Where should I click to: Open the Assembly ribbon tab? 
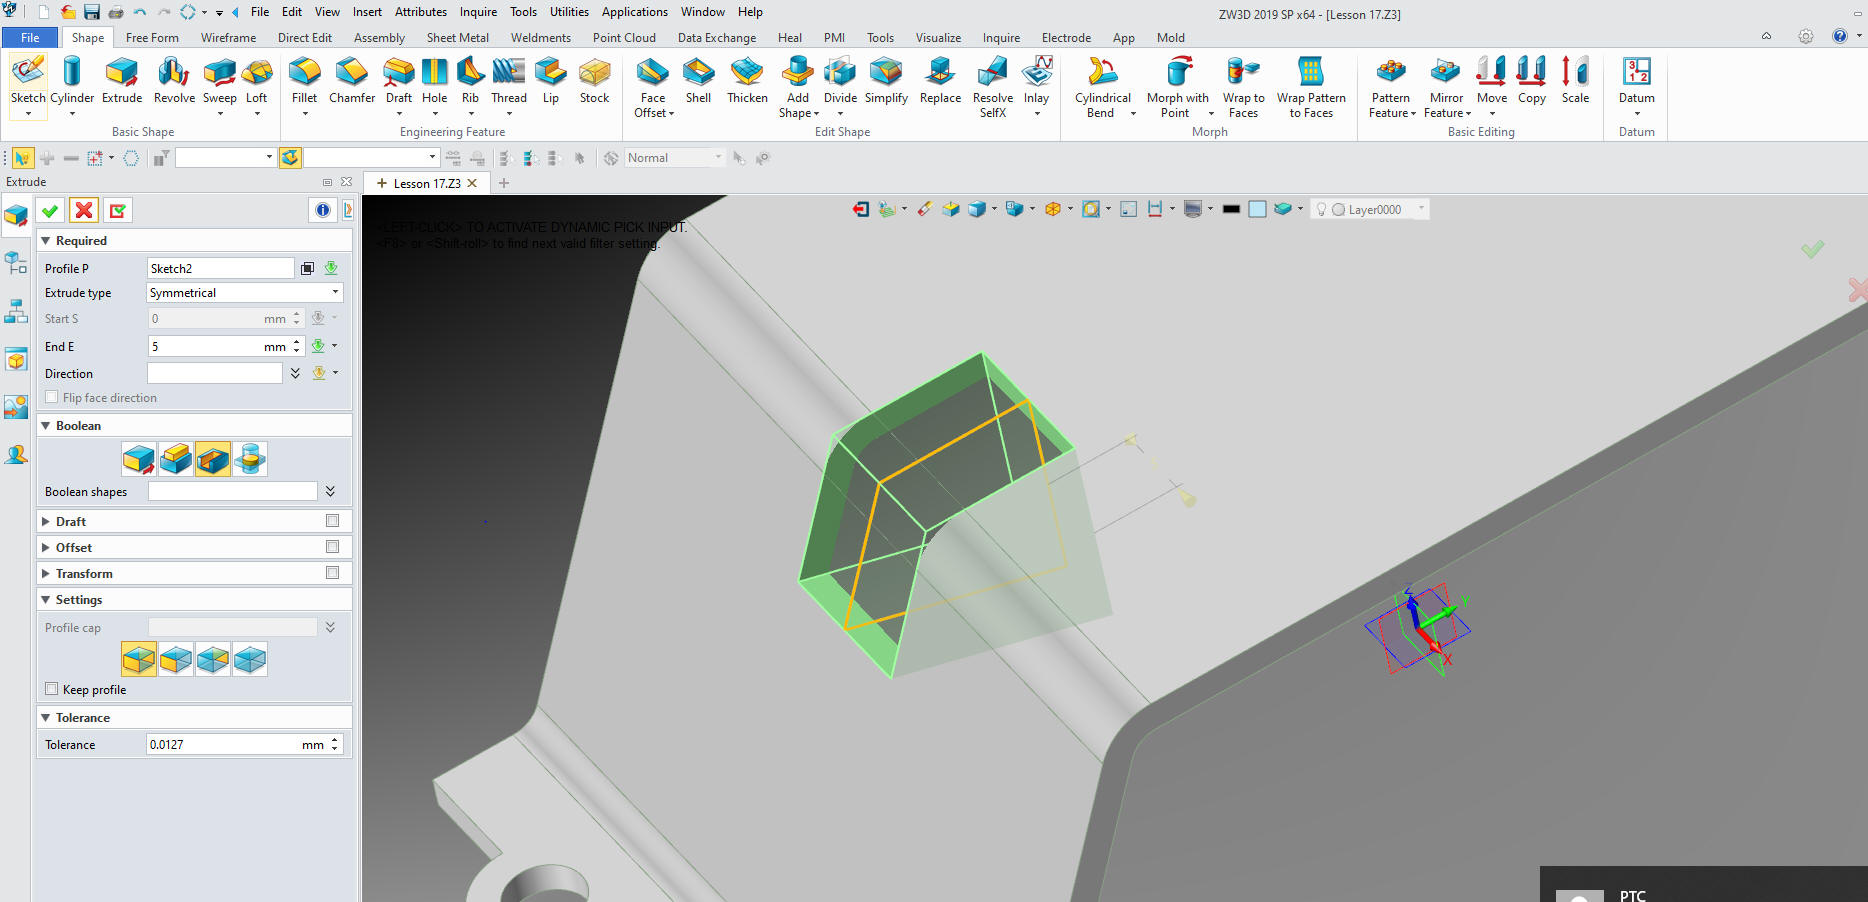[x=379, y=37]
